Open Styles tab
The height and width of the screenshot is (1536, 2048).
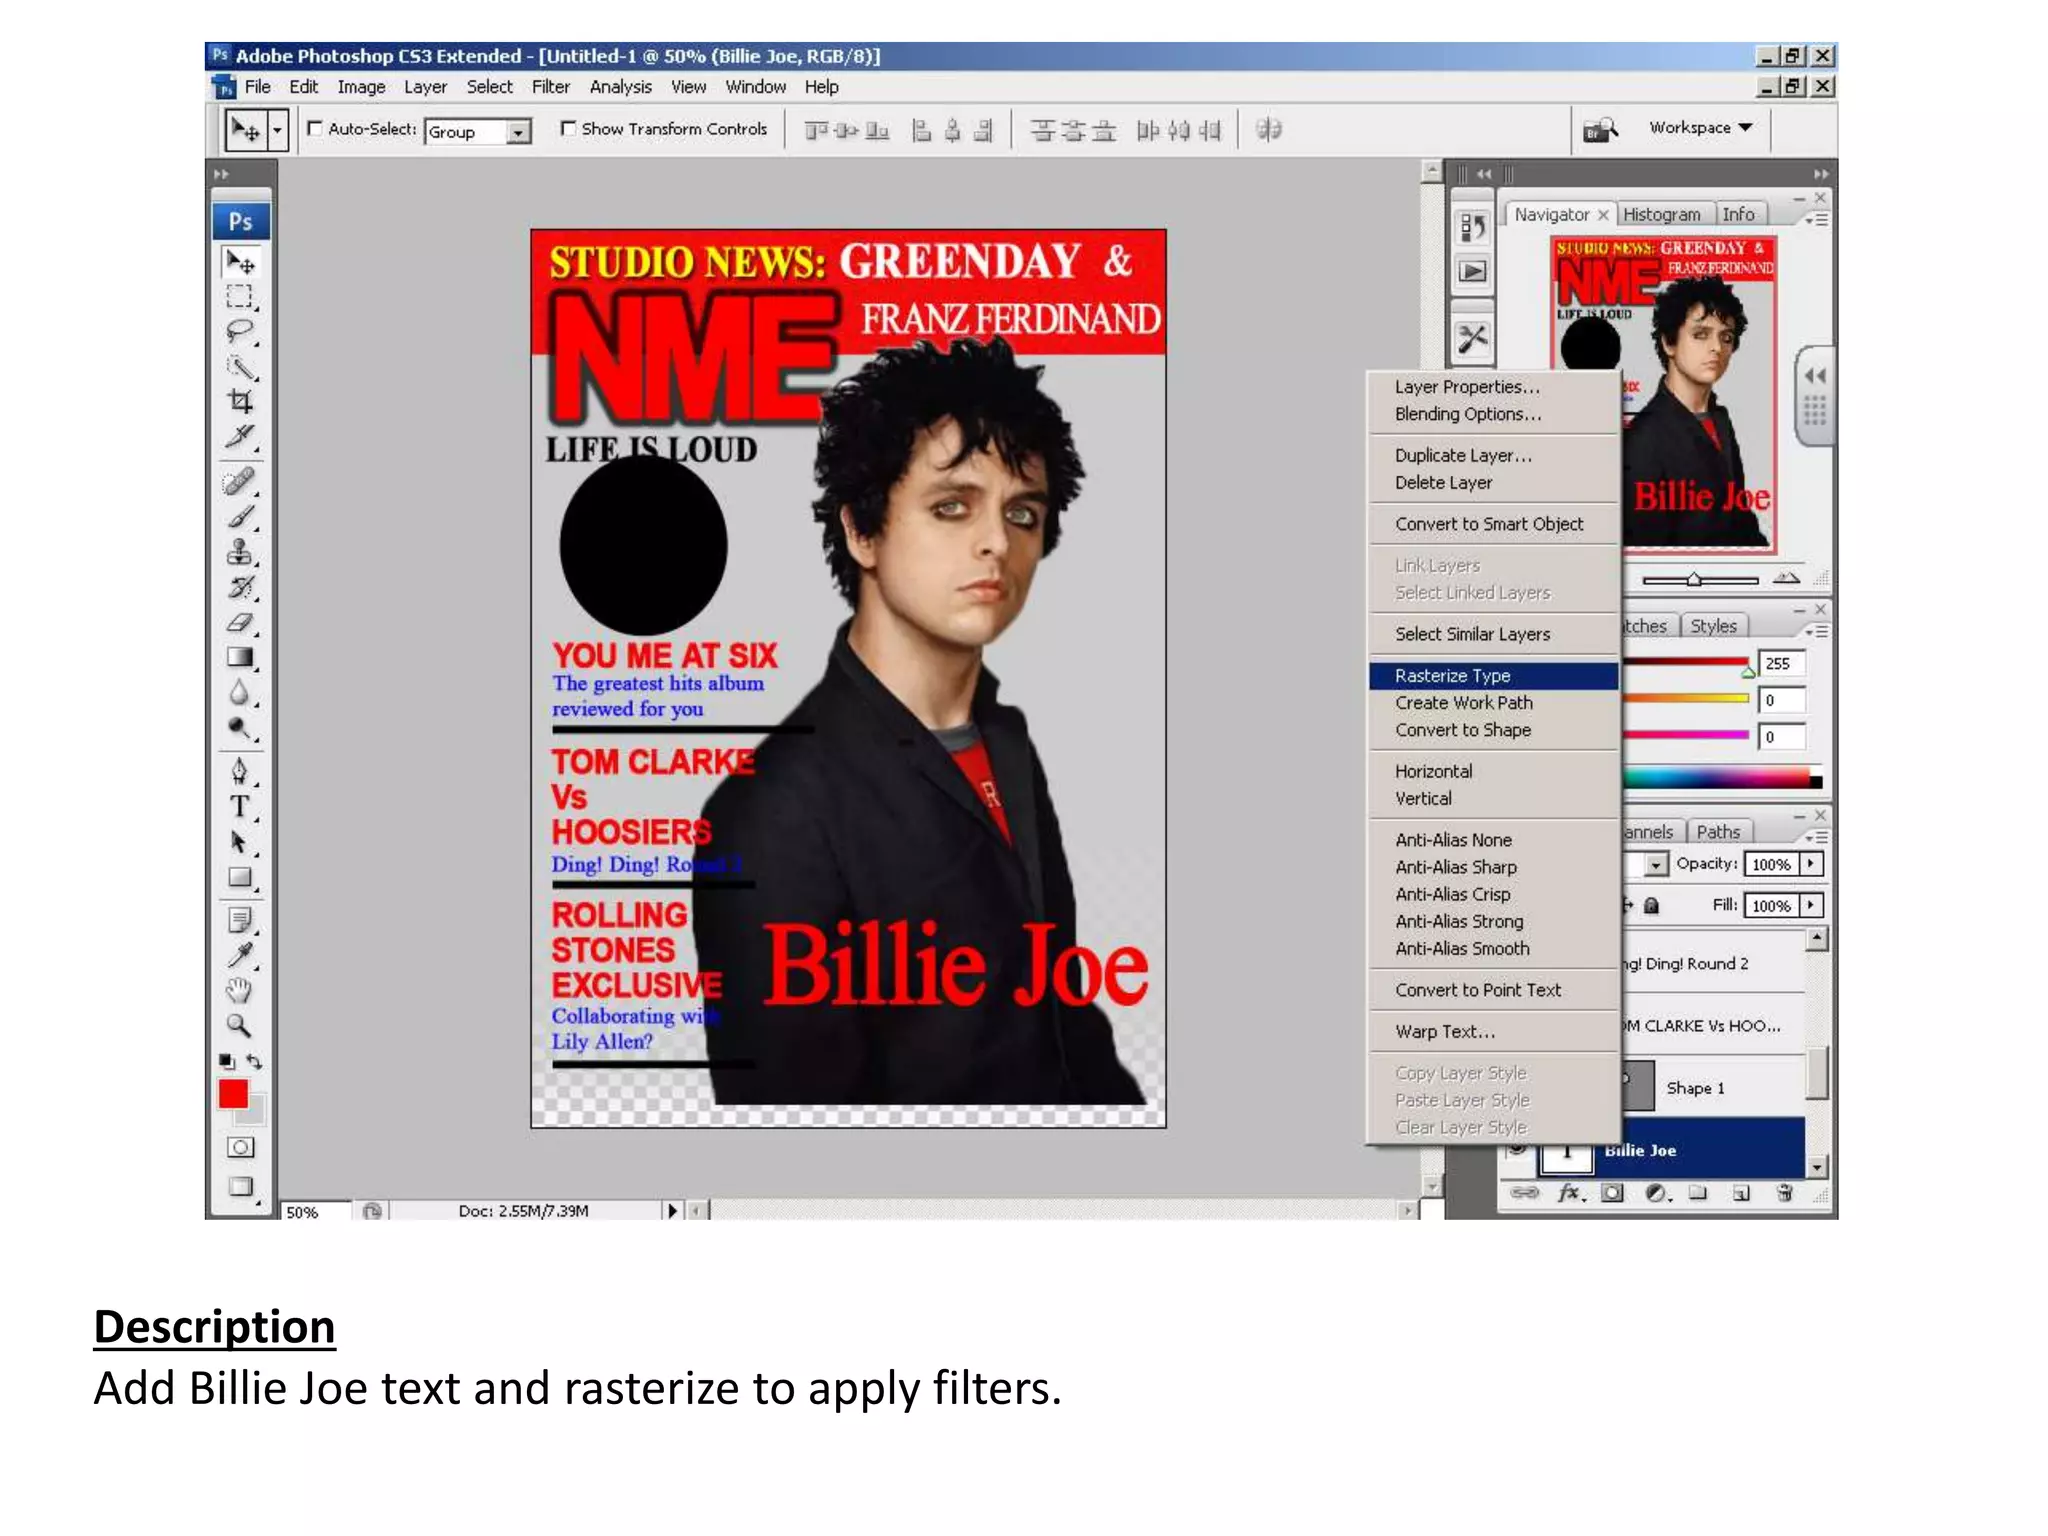1713,626
